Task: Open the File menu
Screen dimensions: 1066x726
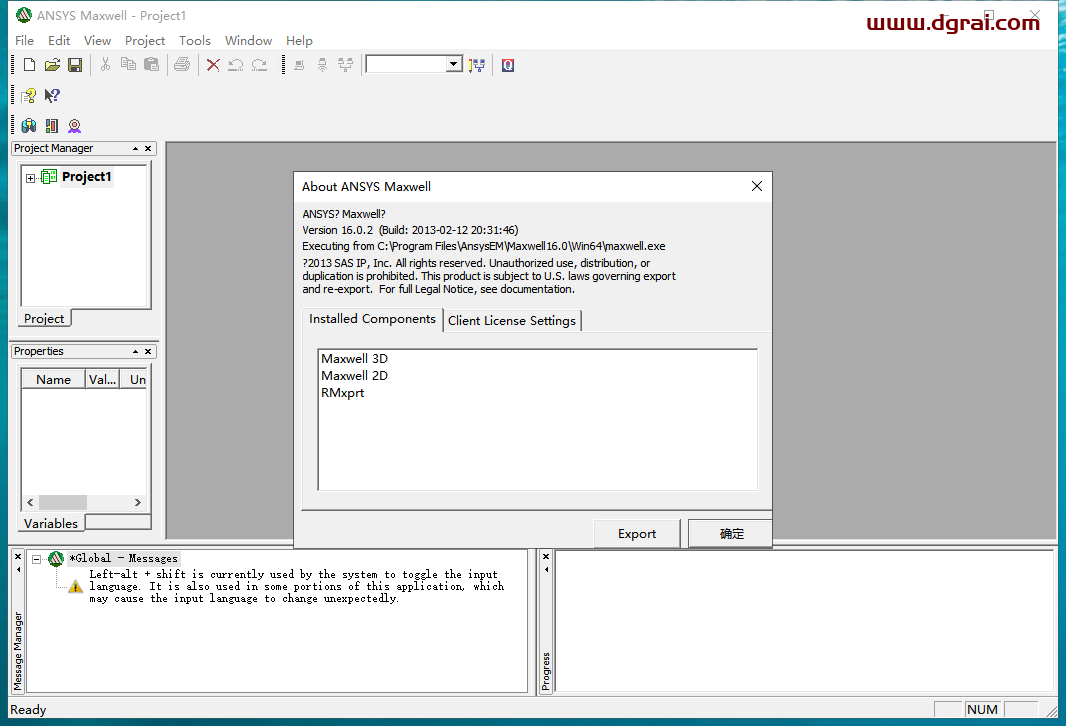Action: coord(24,41)
